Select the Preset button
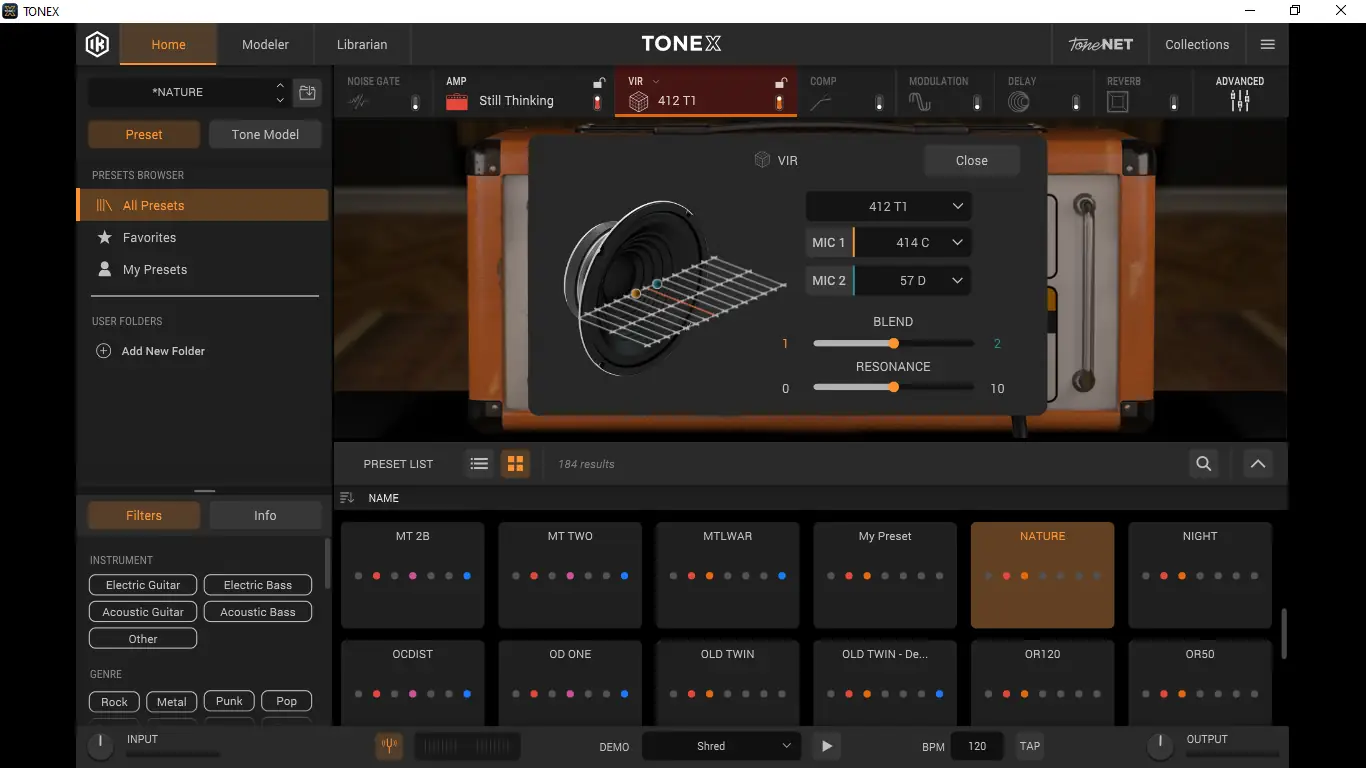Viewport: 1366px width, 768px height. (x=144, y=134)
